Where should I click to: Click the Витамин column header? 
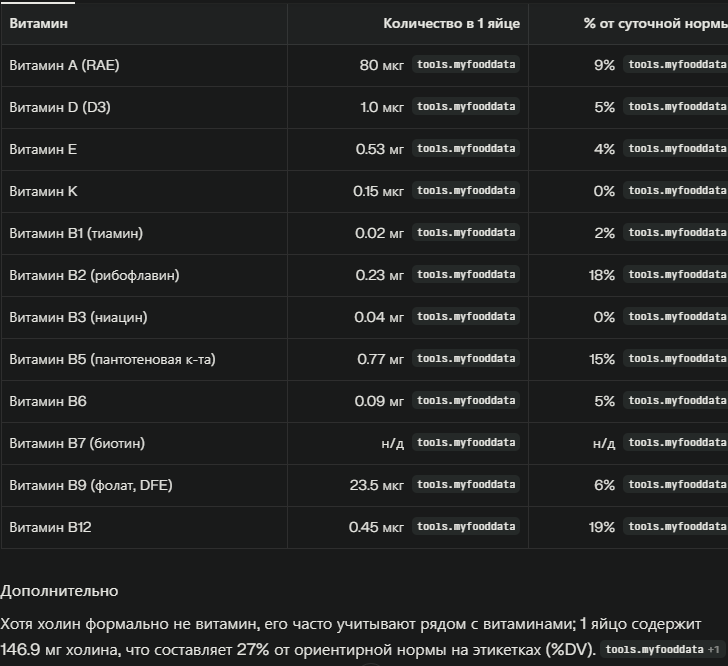click(x=39, y=23)
